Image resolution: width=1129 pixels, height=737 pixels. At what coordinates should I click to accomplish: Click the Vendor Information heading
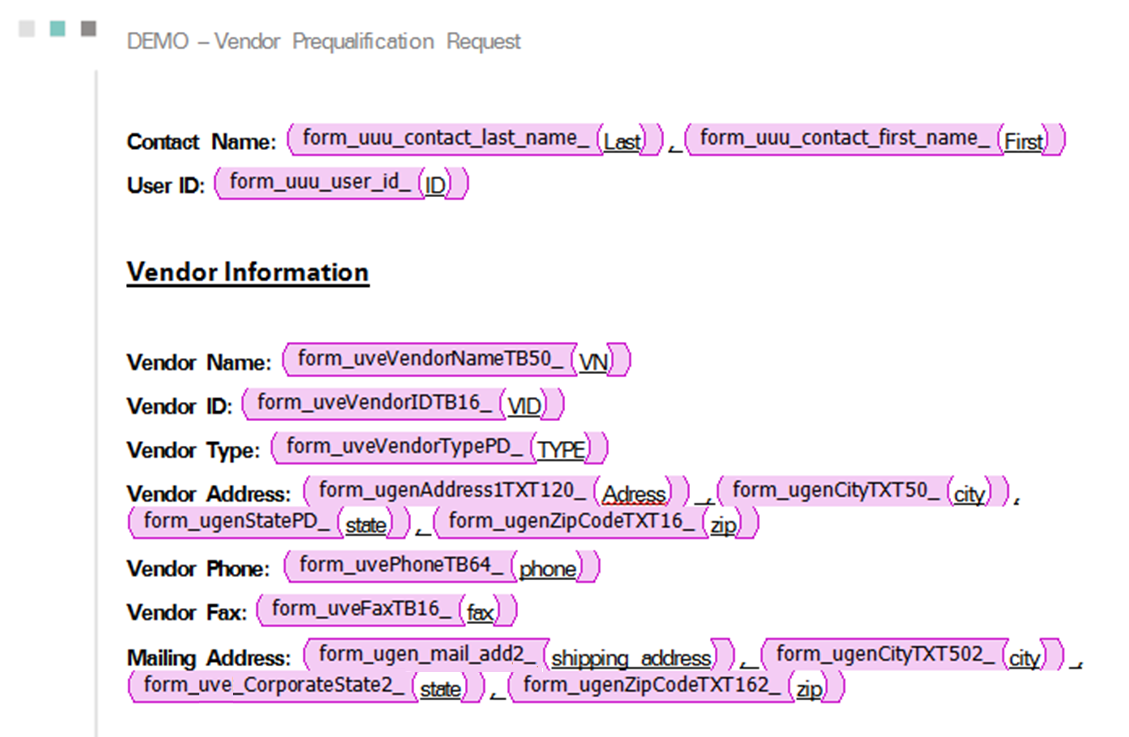coord(247,272)
